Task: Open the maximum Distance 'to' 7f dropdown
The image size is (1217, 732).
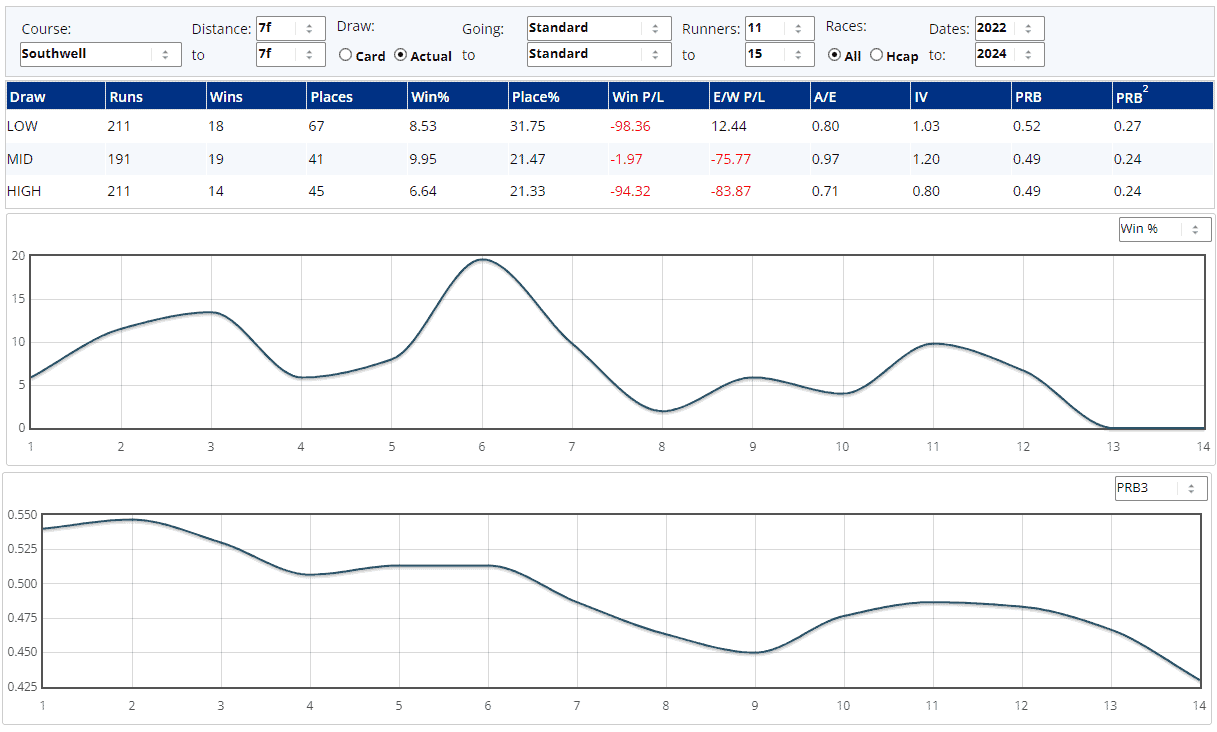Action: point(290,54)
